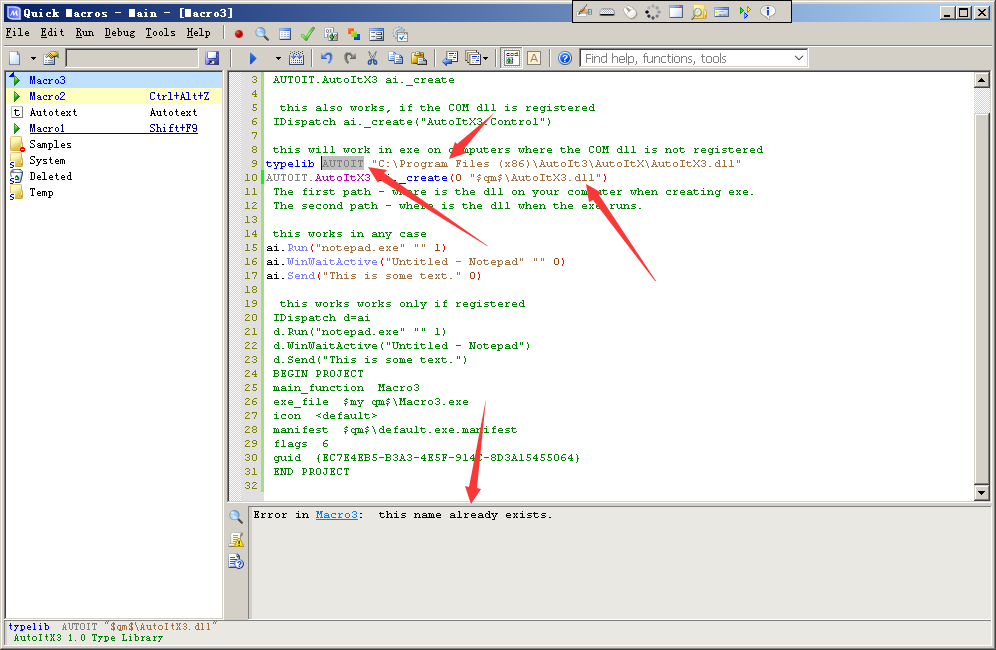Save with the floppy disk icon

212,58
